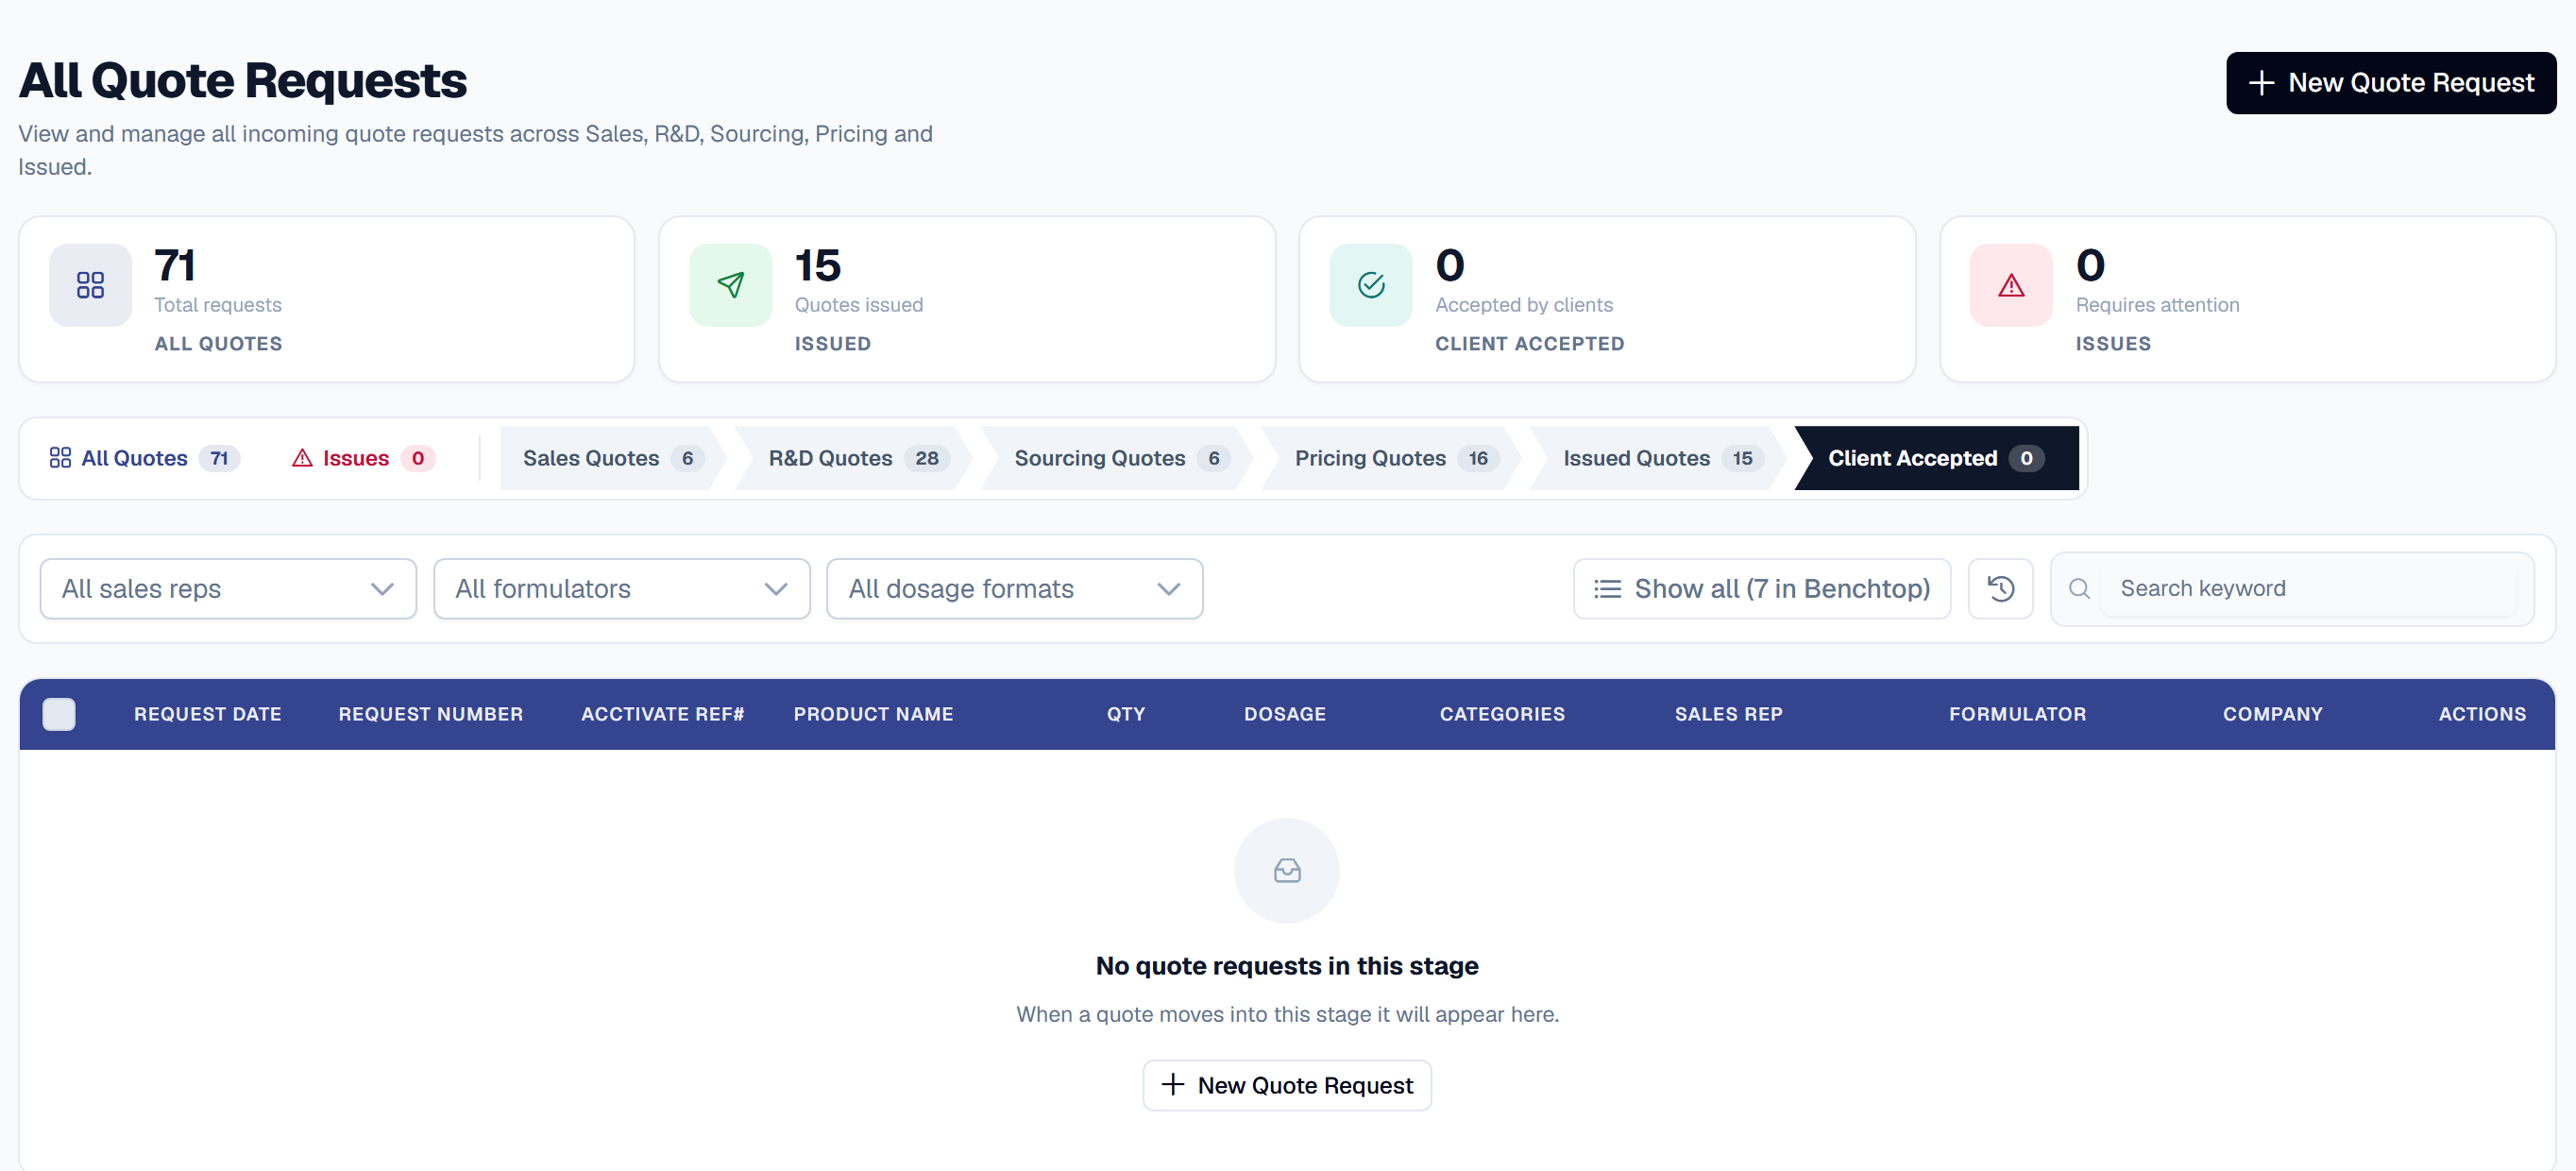
Task: Click the COMPANY column header
Action: pos(2272,714)
